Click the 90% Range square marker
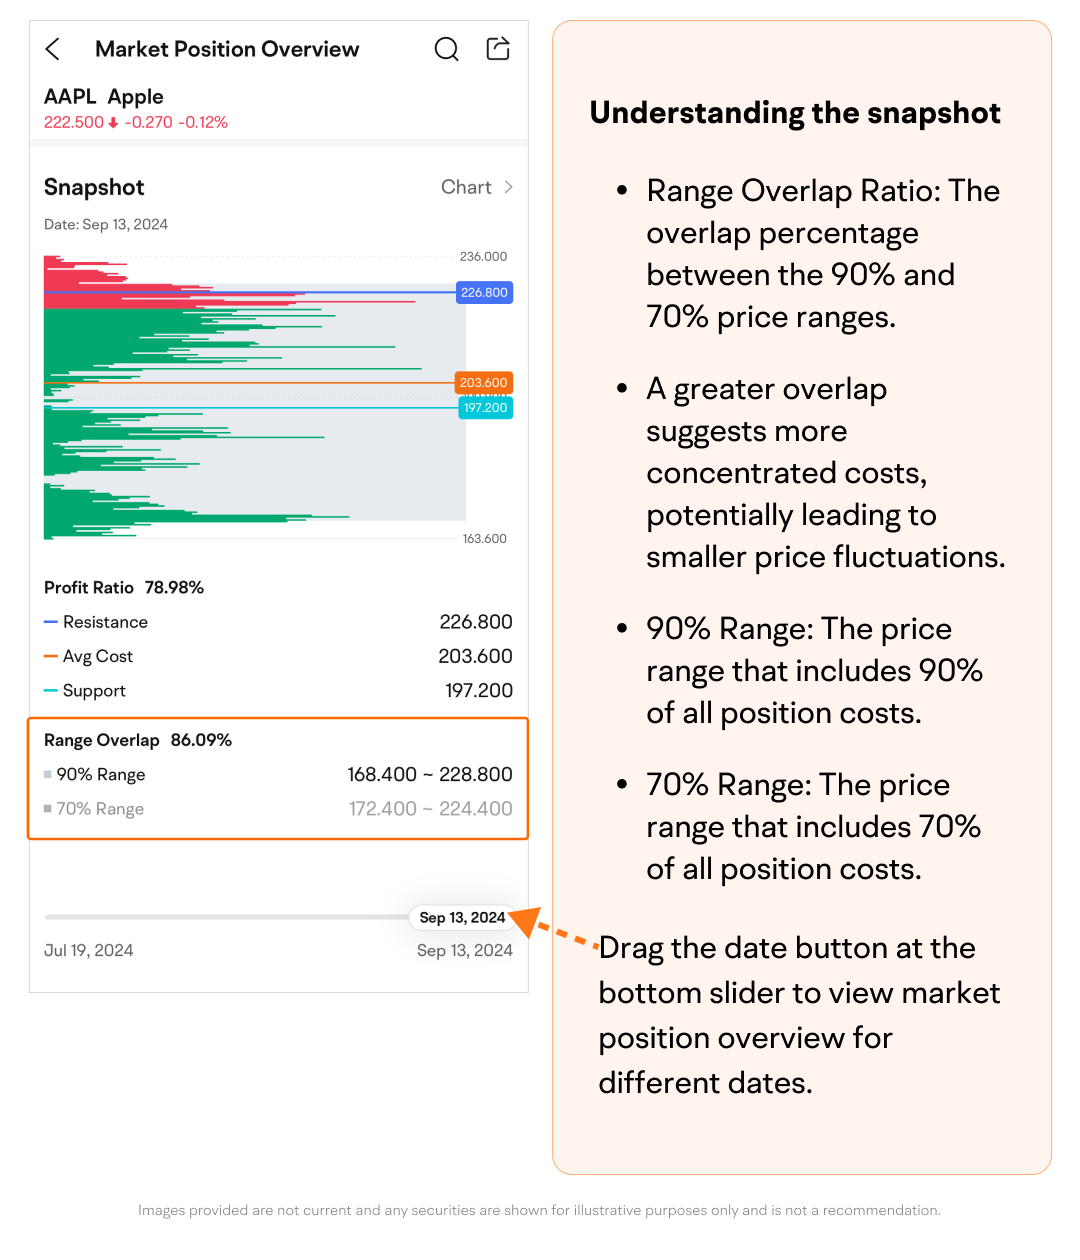The height and width of the screenshot is (1260, 1080). (48, 774)
